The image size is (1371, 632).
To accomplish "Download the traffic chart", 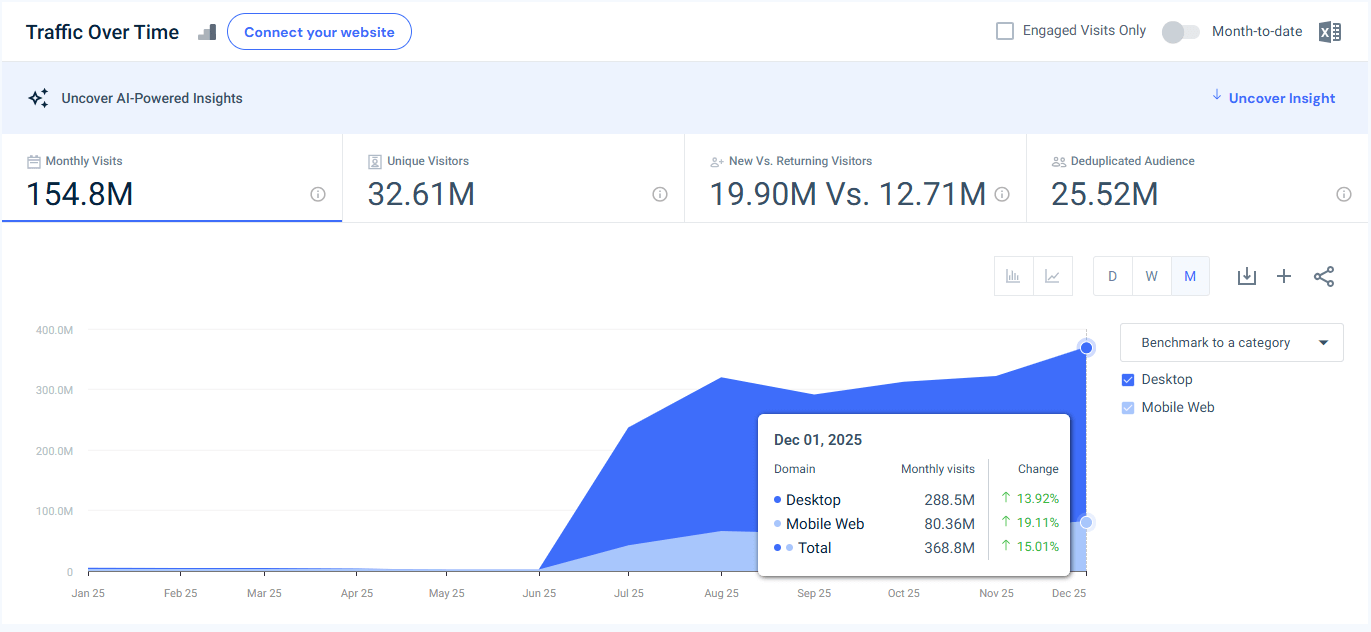I will tap(1246, 276).
